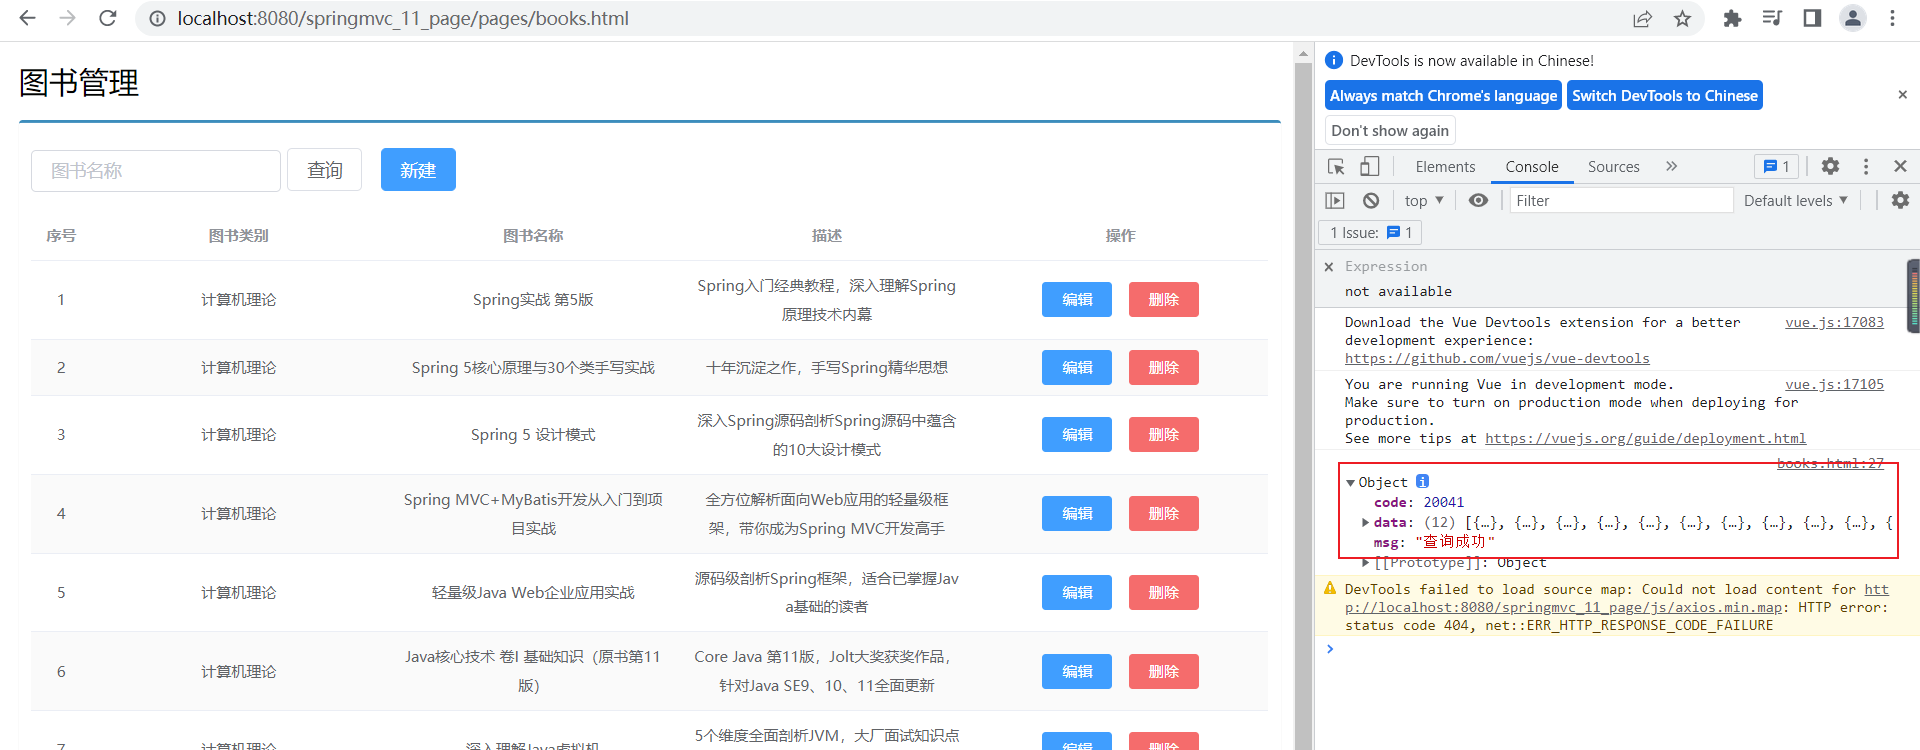1920x750 pixels.
Task: Click the console Filter input
Action: (1621, 201)
